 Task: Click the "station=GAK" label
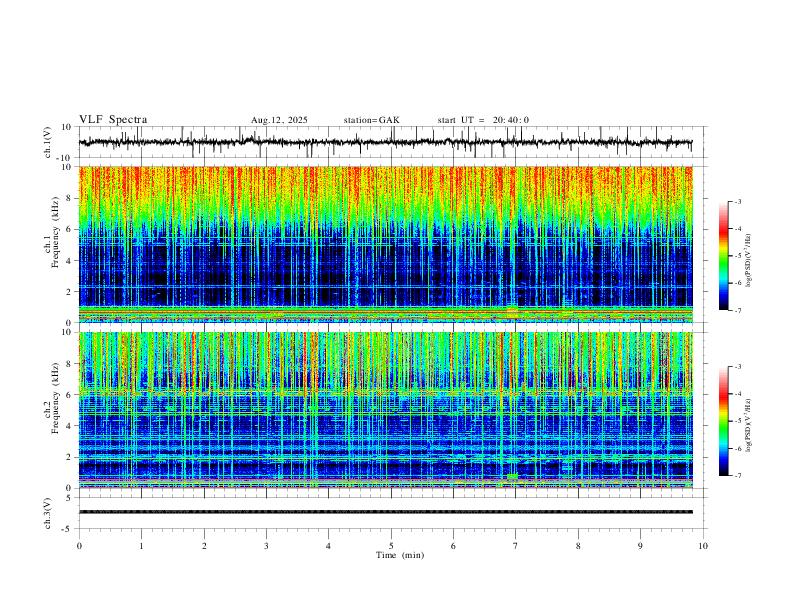point(371,120)
